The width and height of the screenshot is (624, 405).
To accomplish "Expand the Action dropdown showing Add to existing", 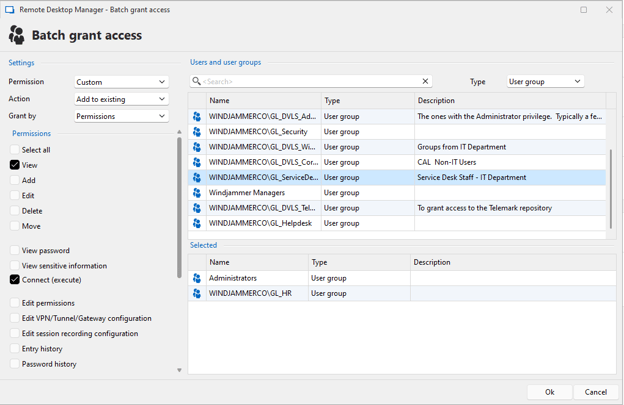I will tap(121, 99).
